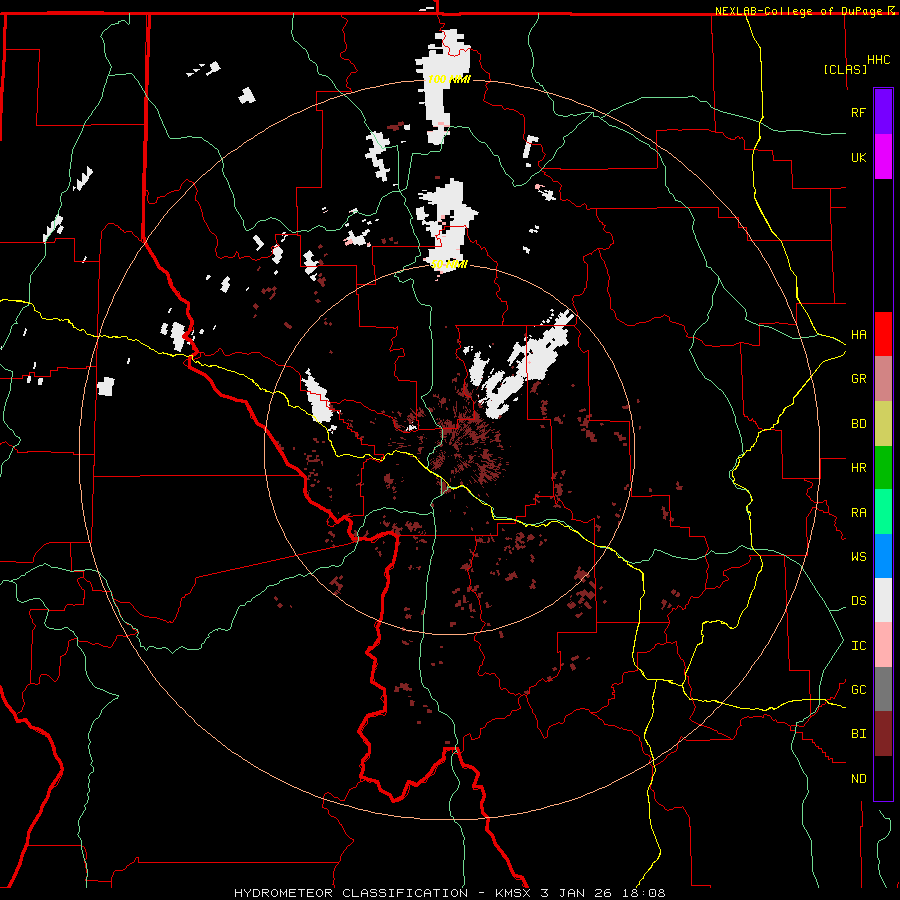900x900 pixels.
Task: Click the HHC product label
Action: [879, 60]
